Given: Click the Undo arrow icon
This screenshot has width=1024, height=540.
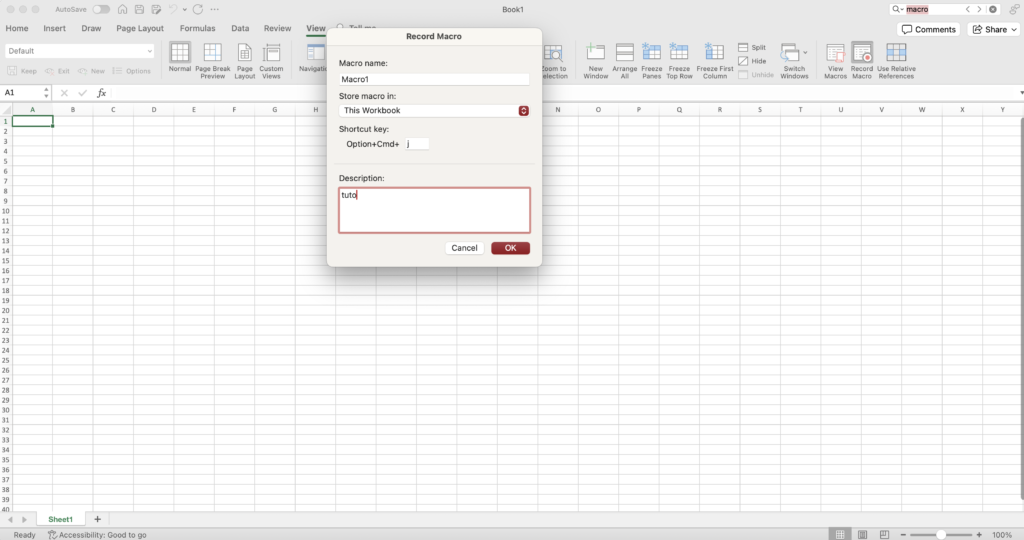Looking at the screenshot, I should click(173, 9).
